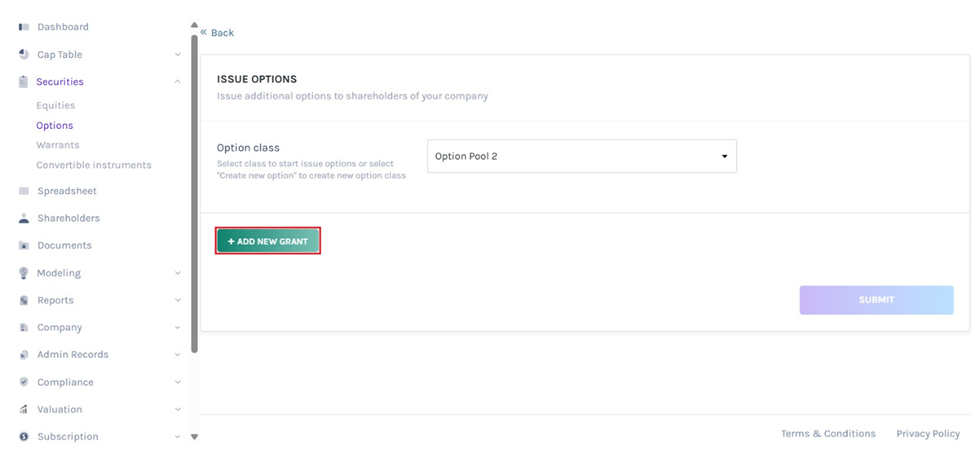Viewport: 975px width, 451px height.
Task: Open the Option Pool 2 class dropdown
Action: tap(581, 156)
